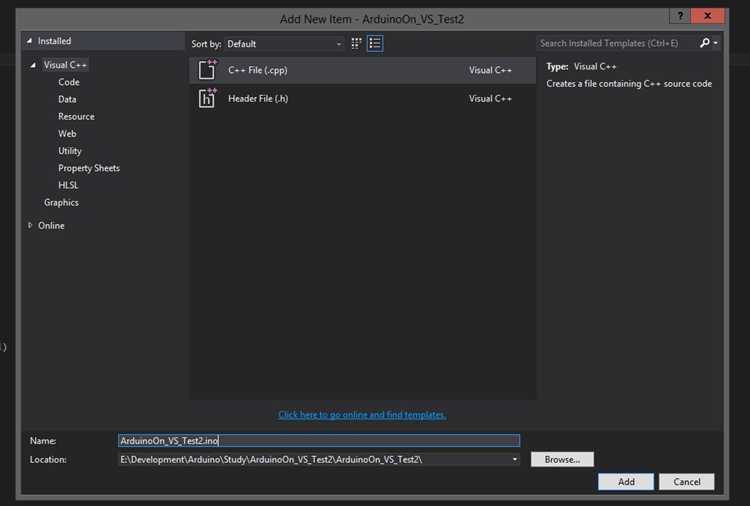
Task: Focus the Name input field
Action: (x=319, y=440)
